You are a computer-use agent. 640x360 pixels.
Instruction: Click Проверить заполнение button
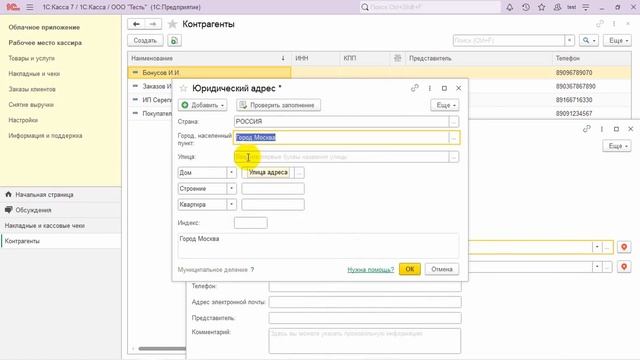(278, 105)
